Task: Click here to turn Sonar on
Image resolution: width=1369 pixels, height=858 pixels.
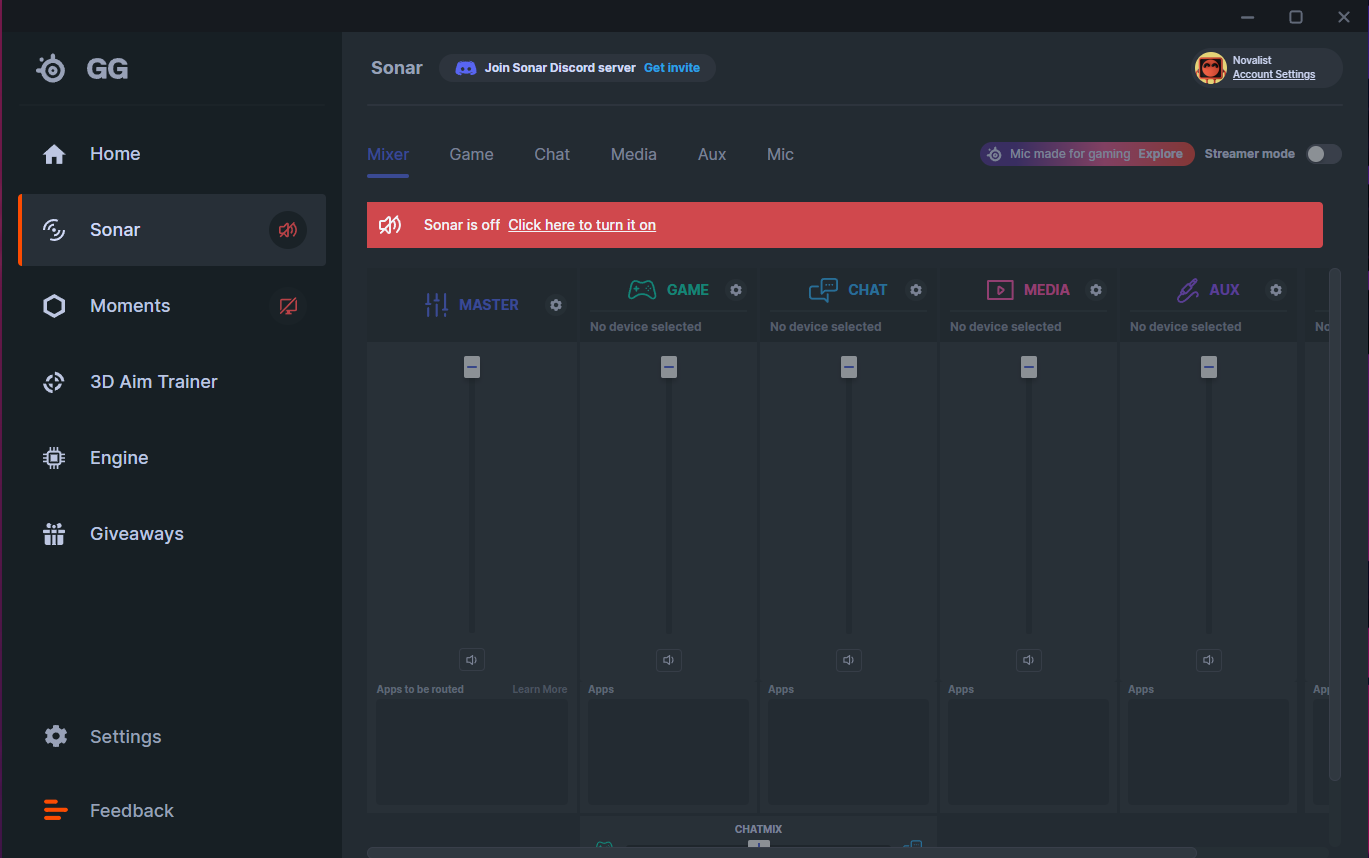Action: coord(582,225)
